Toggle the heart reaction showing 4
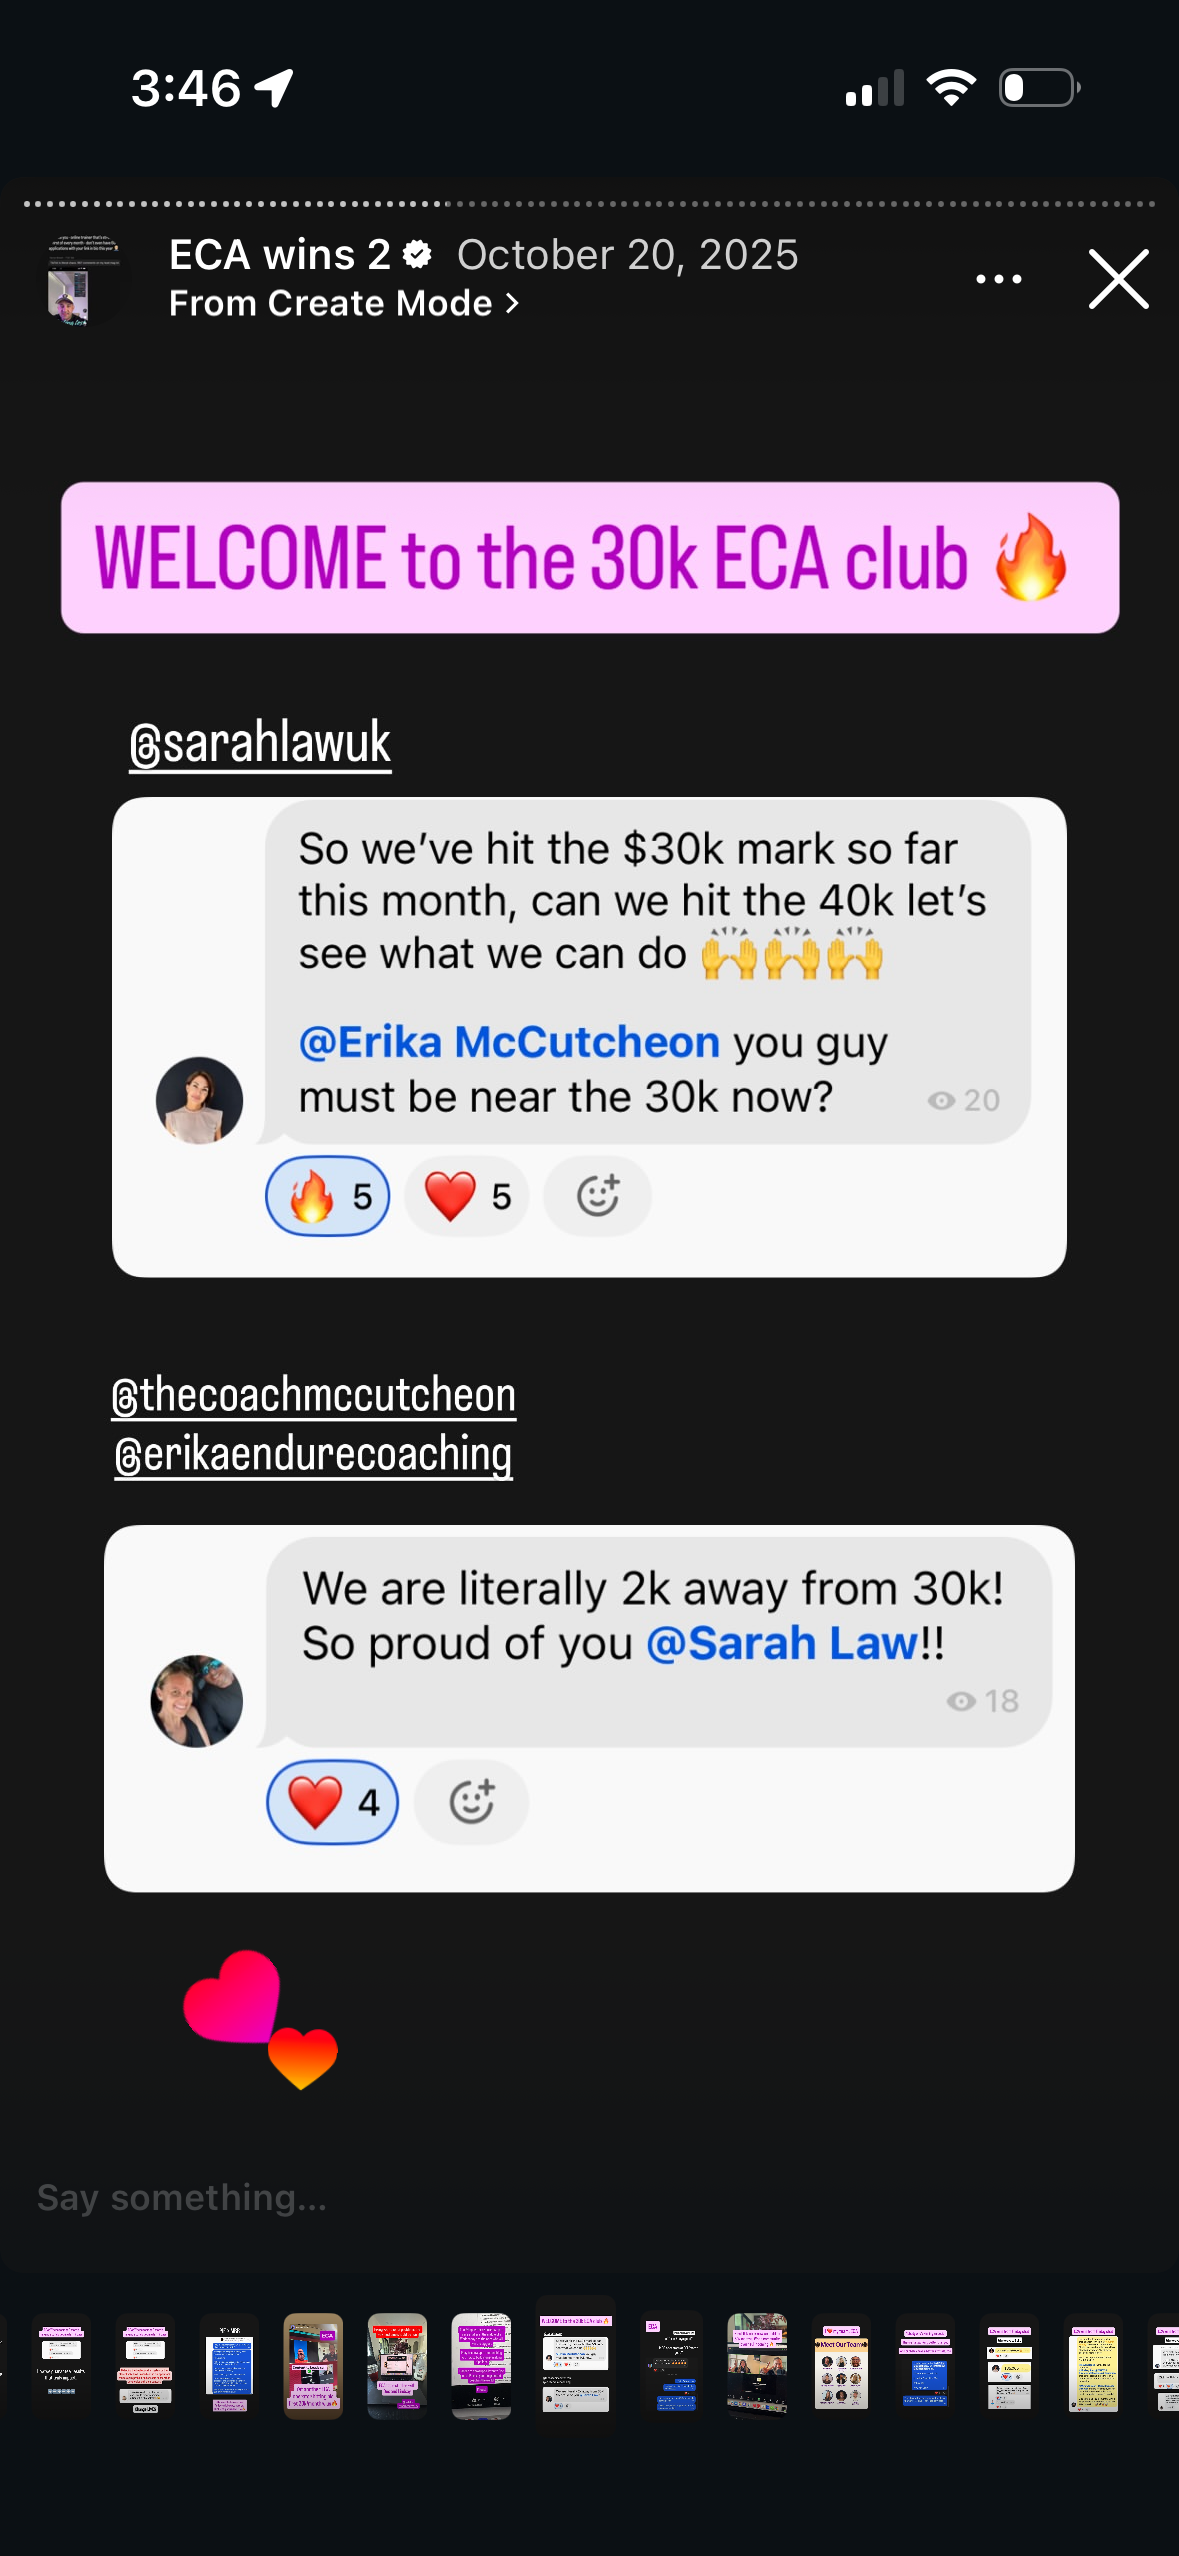Image resolution: width=1179 pixels, height=2556 pixels. pos(333,1802)
